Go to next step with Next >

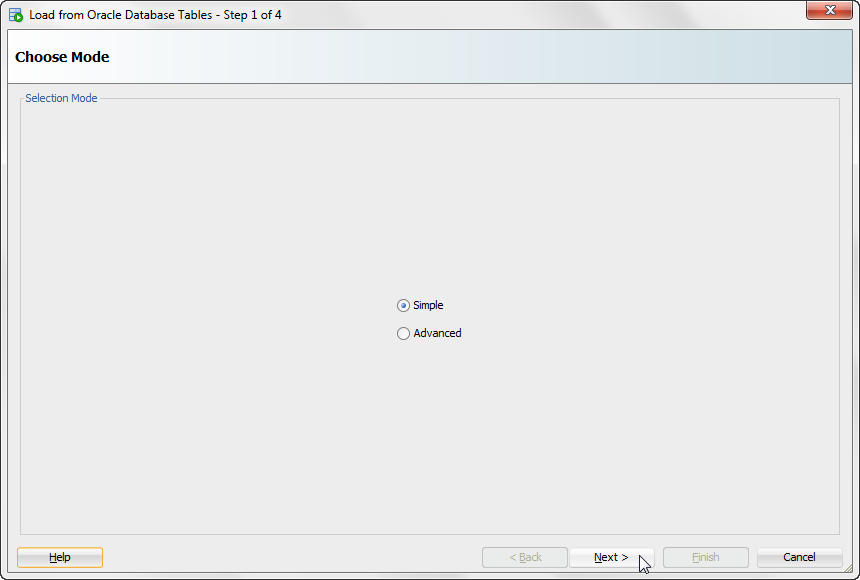[x=612, y=558]
